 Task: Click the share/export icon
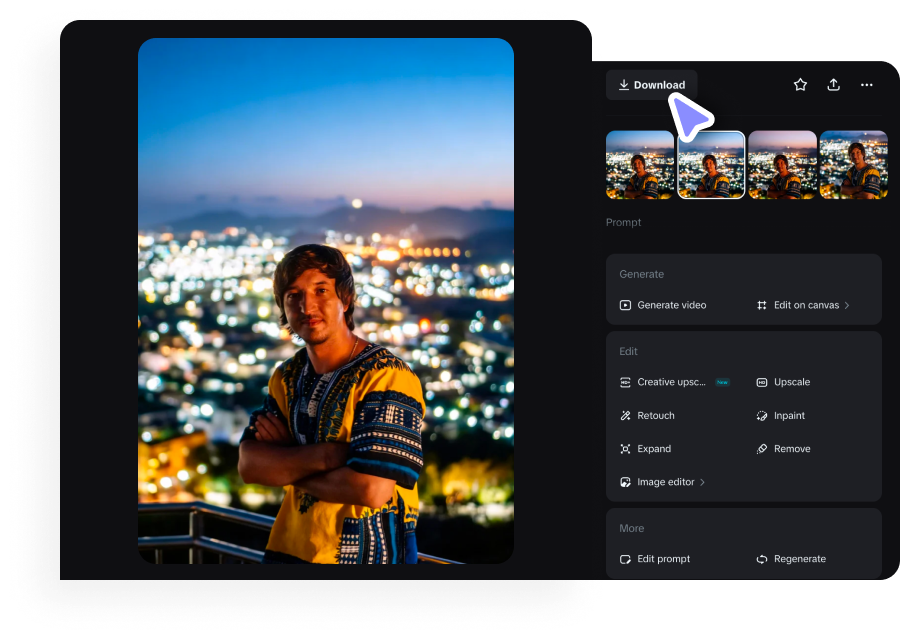click(833, 85)
